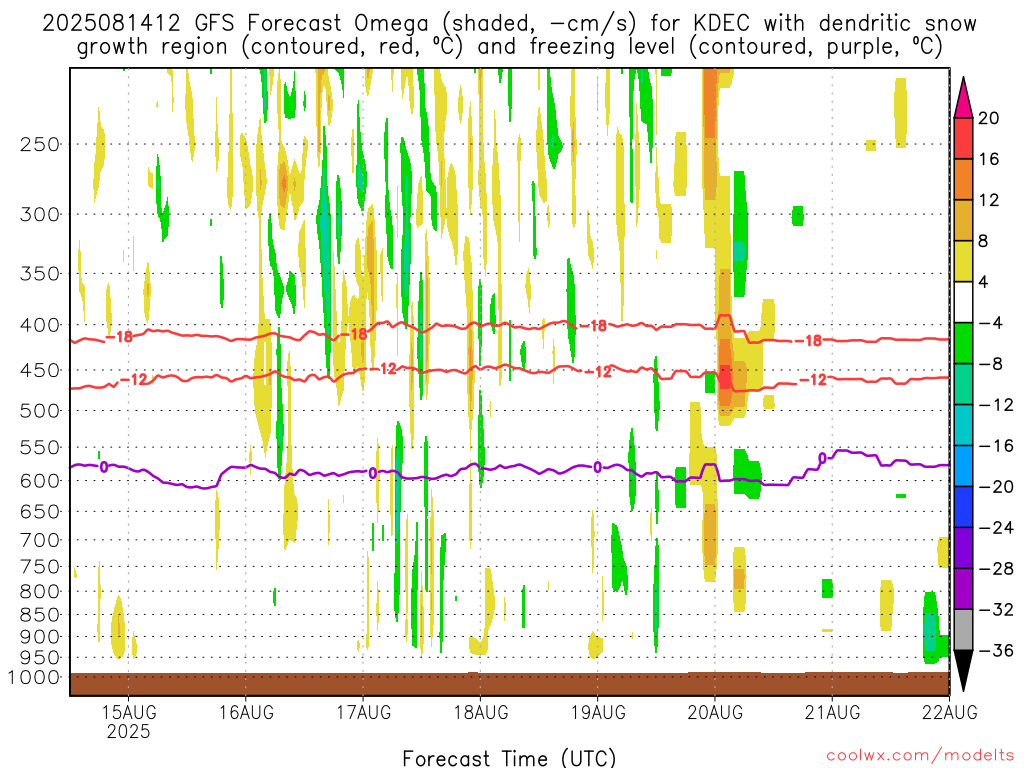Click the 21AUG time axis label
This screenshot has height=768, width=1024.
pos(832,712)
